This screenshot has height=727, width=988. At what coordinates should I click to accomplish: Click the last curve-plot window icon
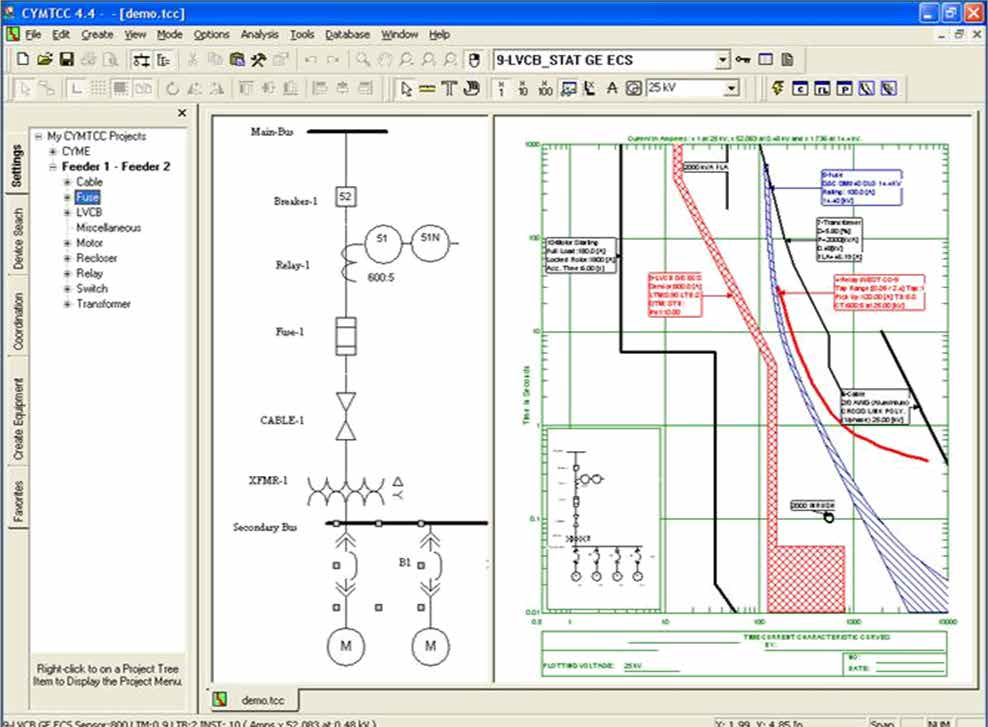tap(888, 89)
